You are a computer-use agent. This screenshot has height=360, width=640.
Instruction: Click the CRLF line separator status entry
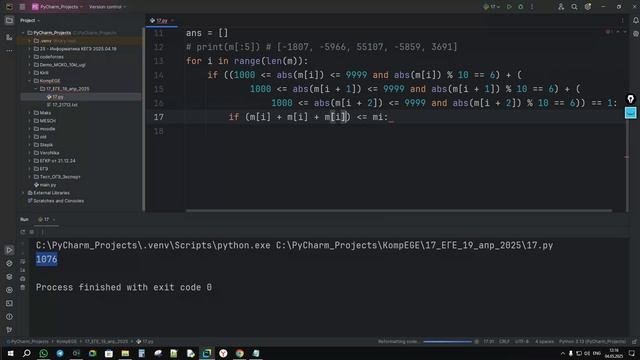[504, 341]
